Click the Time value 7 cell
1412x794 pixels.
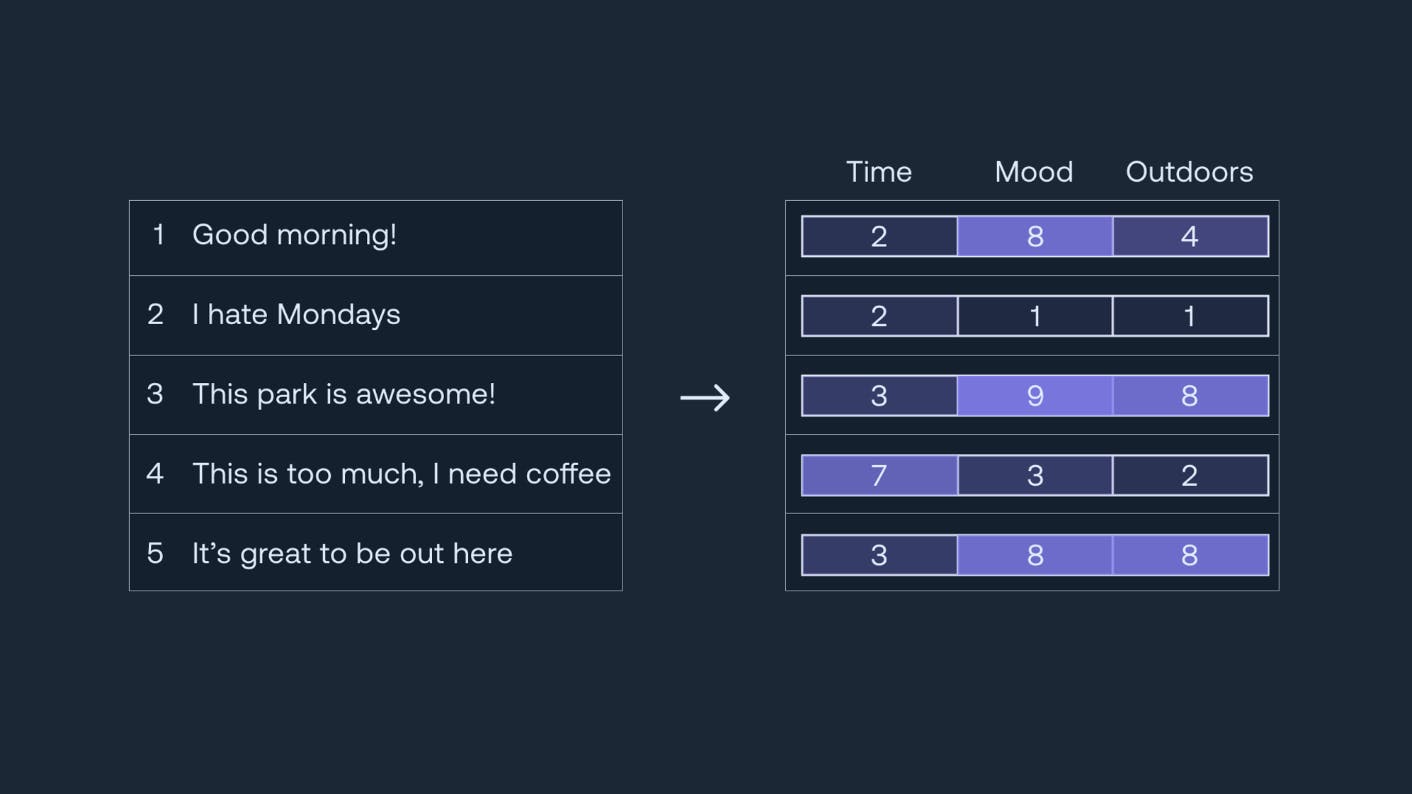(x=879, y=476)
